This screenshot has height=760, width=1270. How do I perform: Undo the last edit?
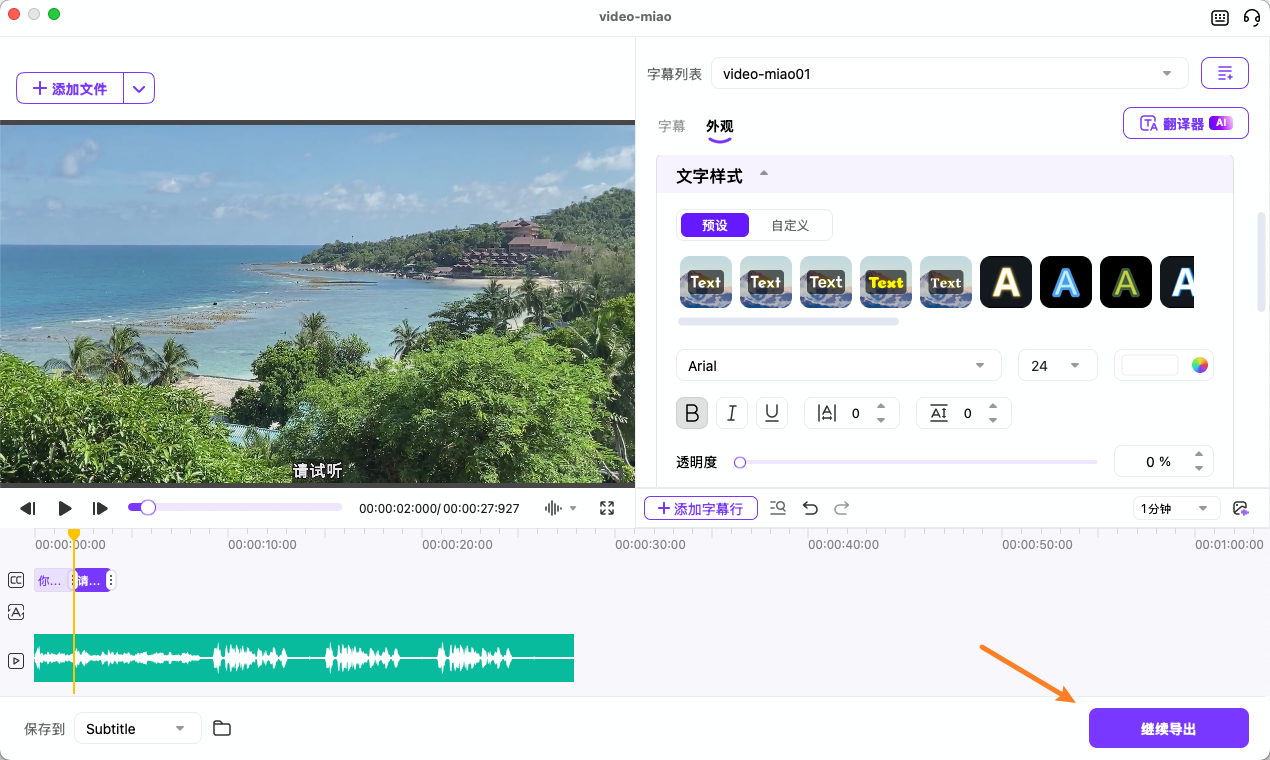click(x=810, y=508)
